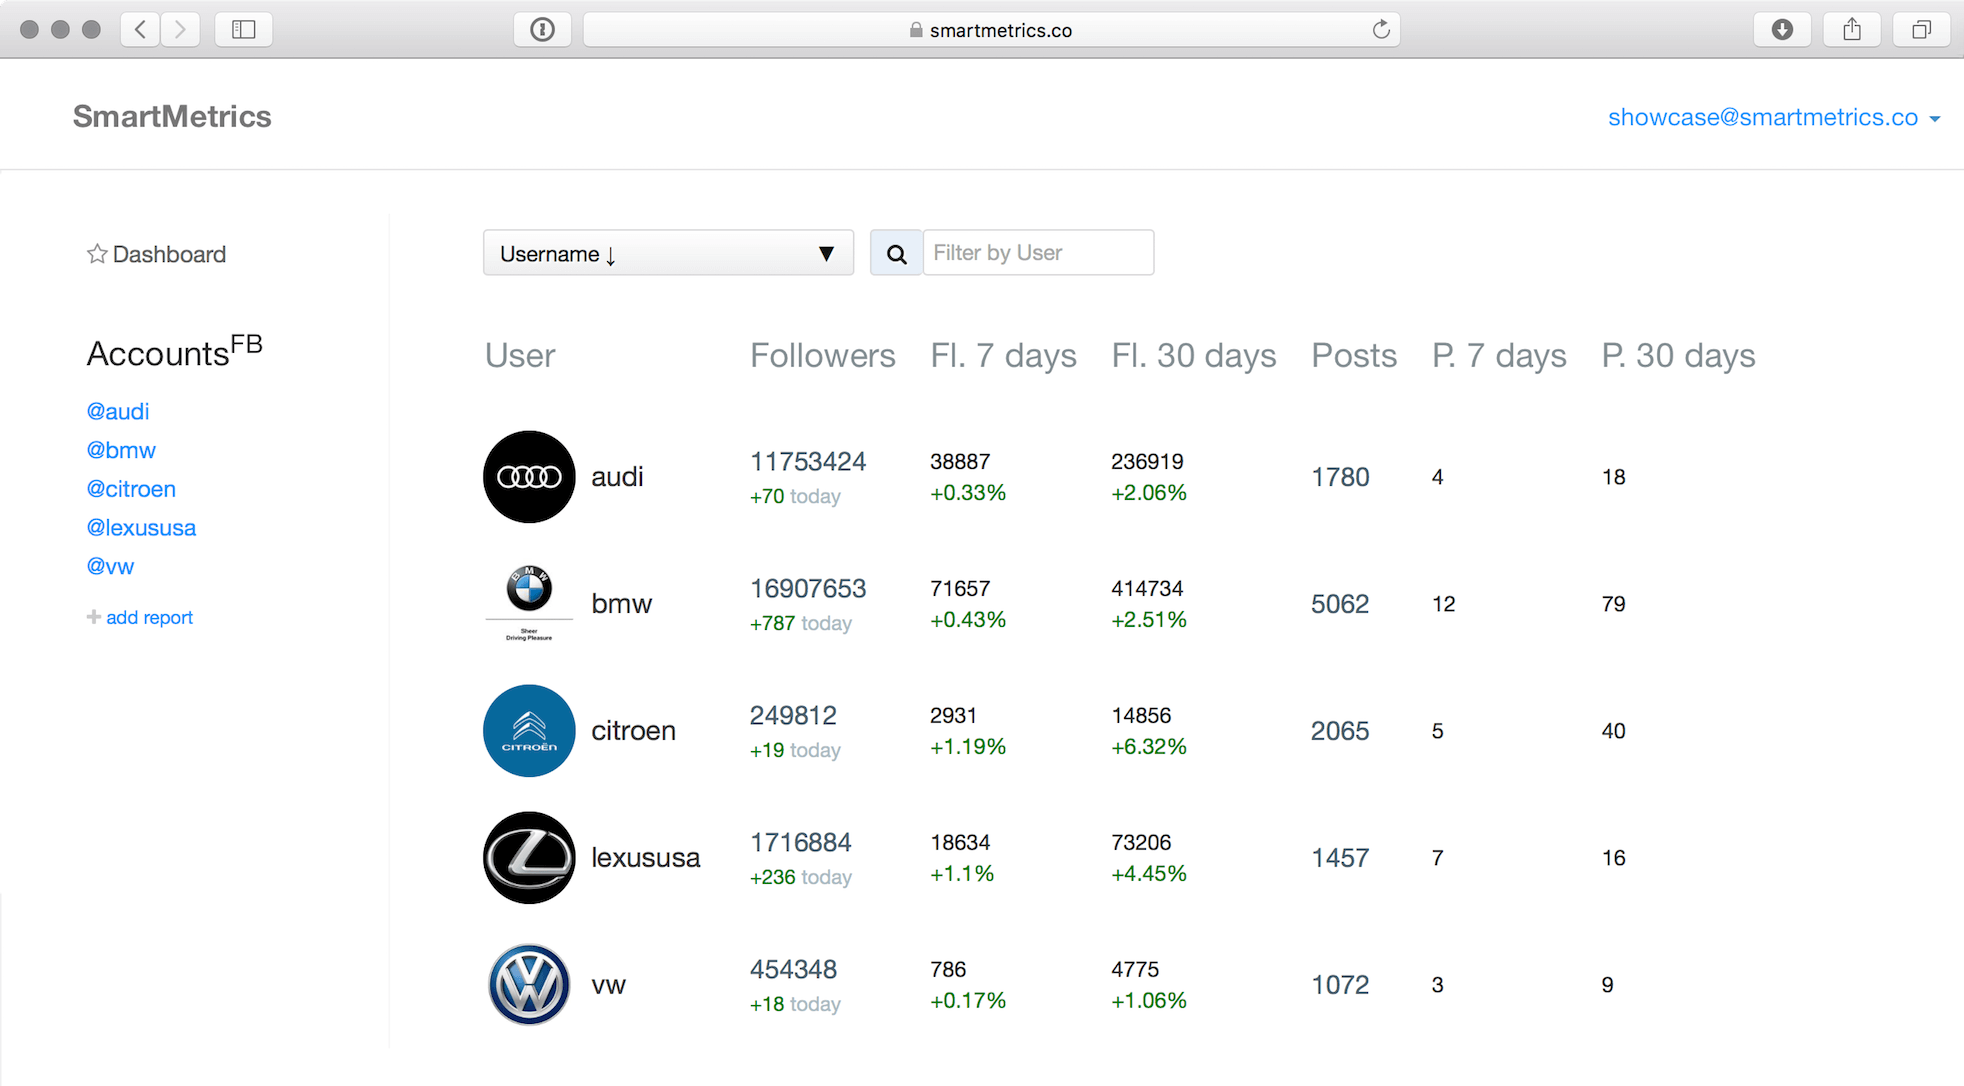Viewport: 1964px width, 1086px height.
Task: Select @citroen in Accounts list
Action: (131, 489)
